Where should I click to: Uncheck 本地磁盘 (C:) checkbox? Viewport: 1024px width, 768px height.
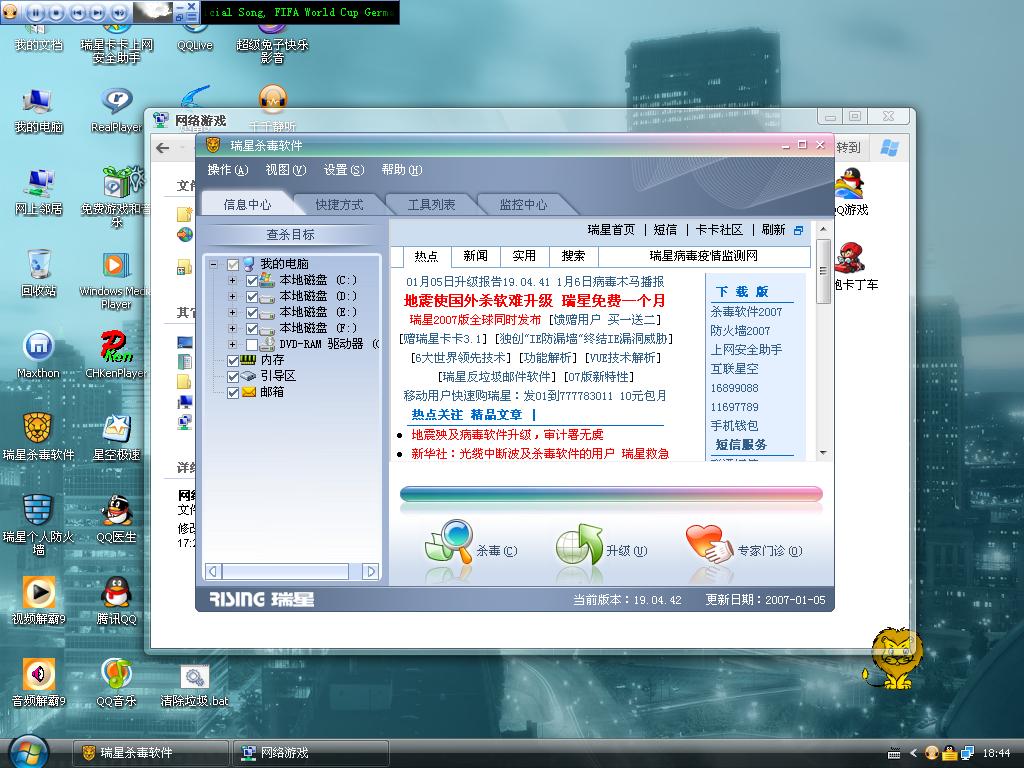click(252, 280)
